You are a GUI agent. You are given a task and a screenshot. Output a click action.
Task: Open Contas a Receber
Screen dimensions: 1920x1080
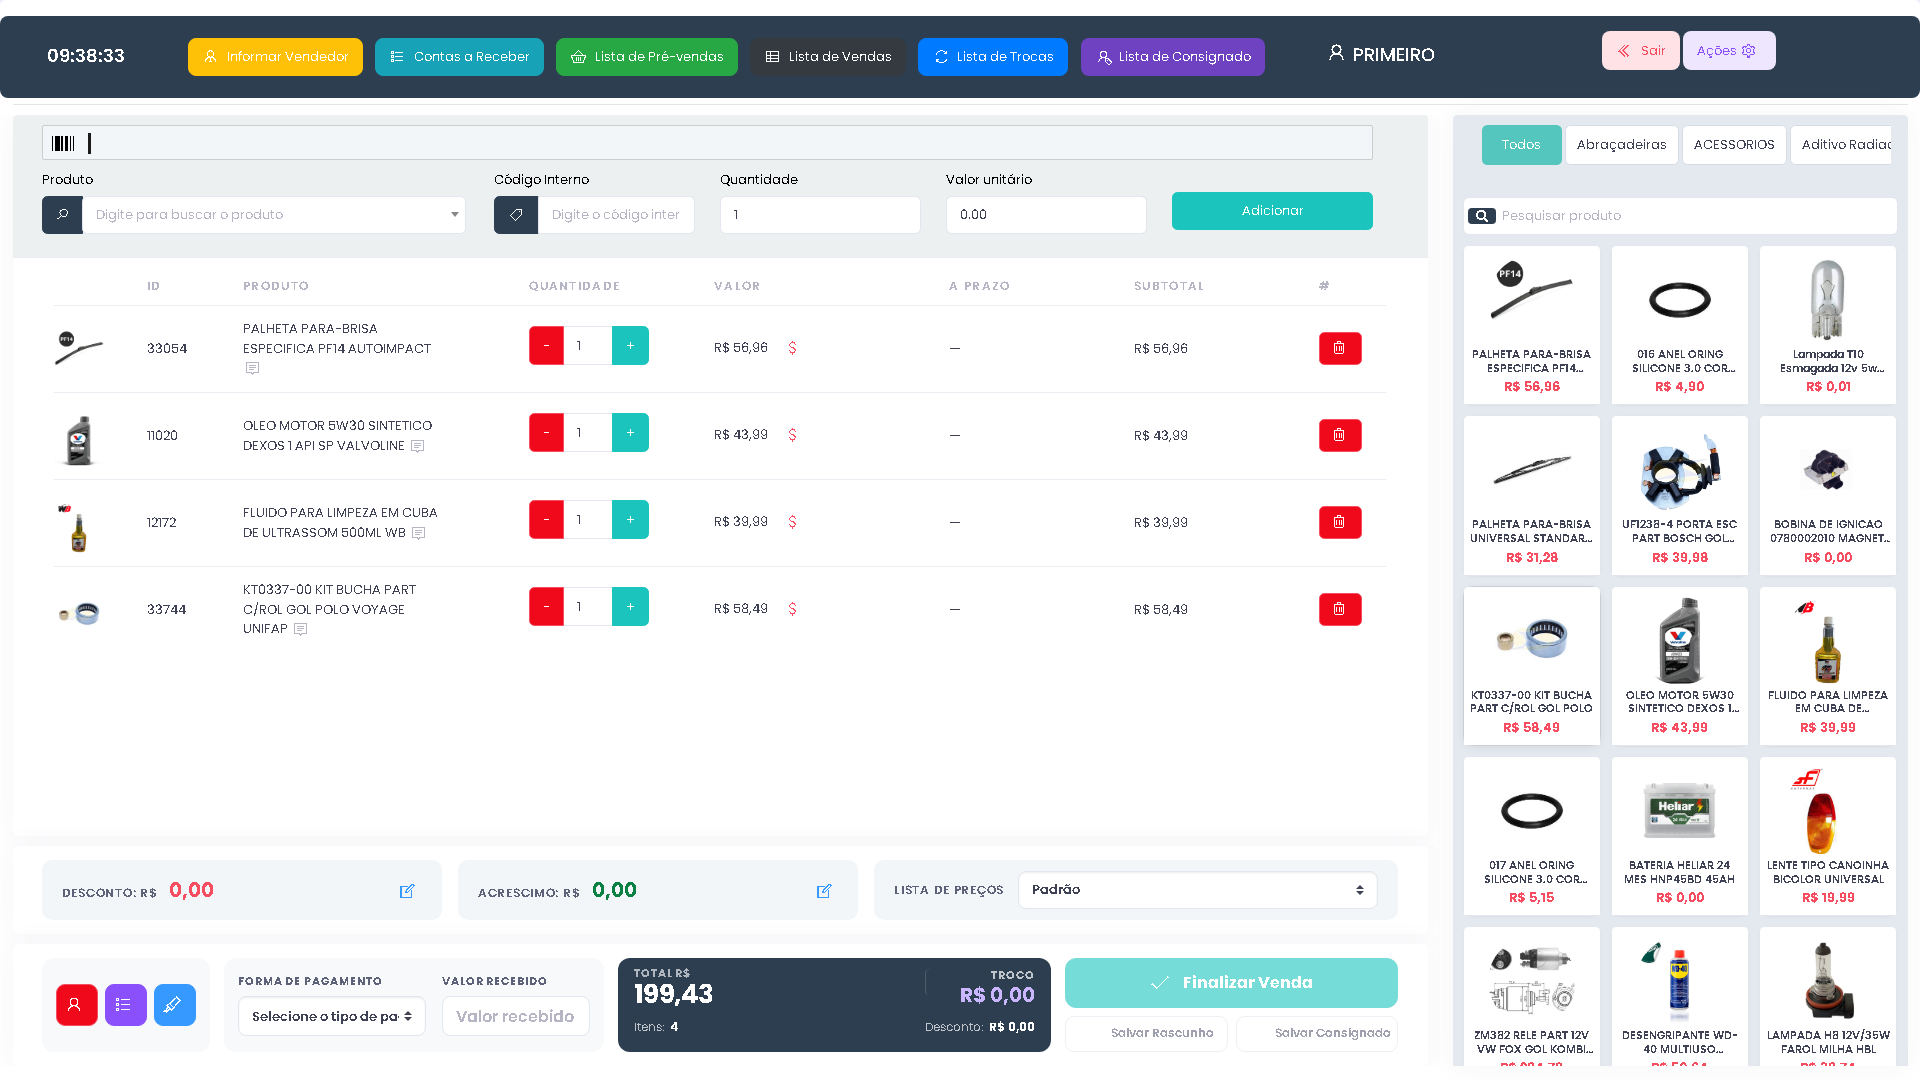coord(459,57)
